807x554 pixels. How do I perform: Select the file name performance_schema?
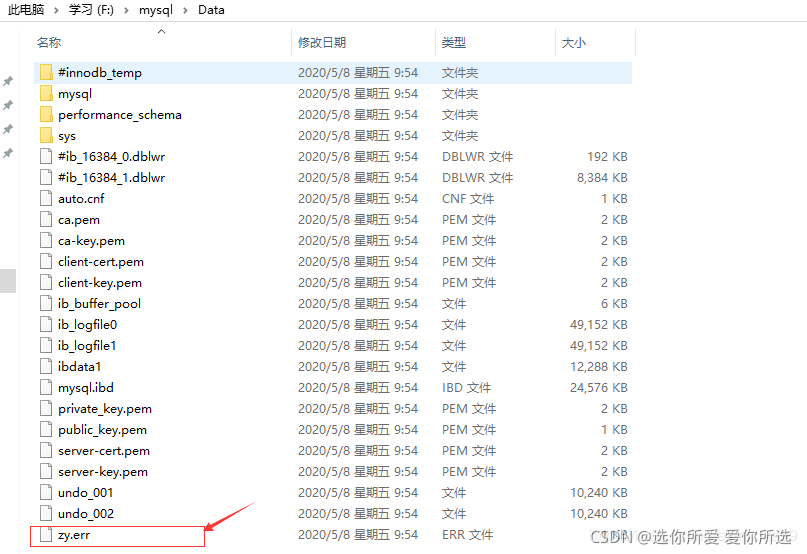pos(120,115)
